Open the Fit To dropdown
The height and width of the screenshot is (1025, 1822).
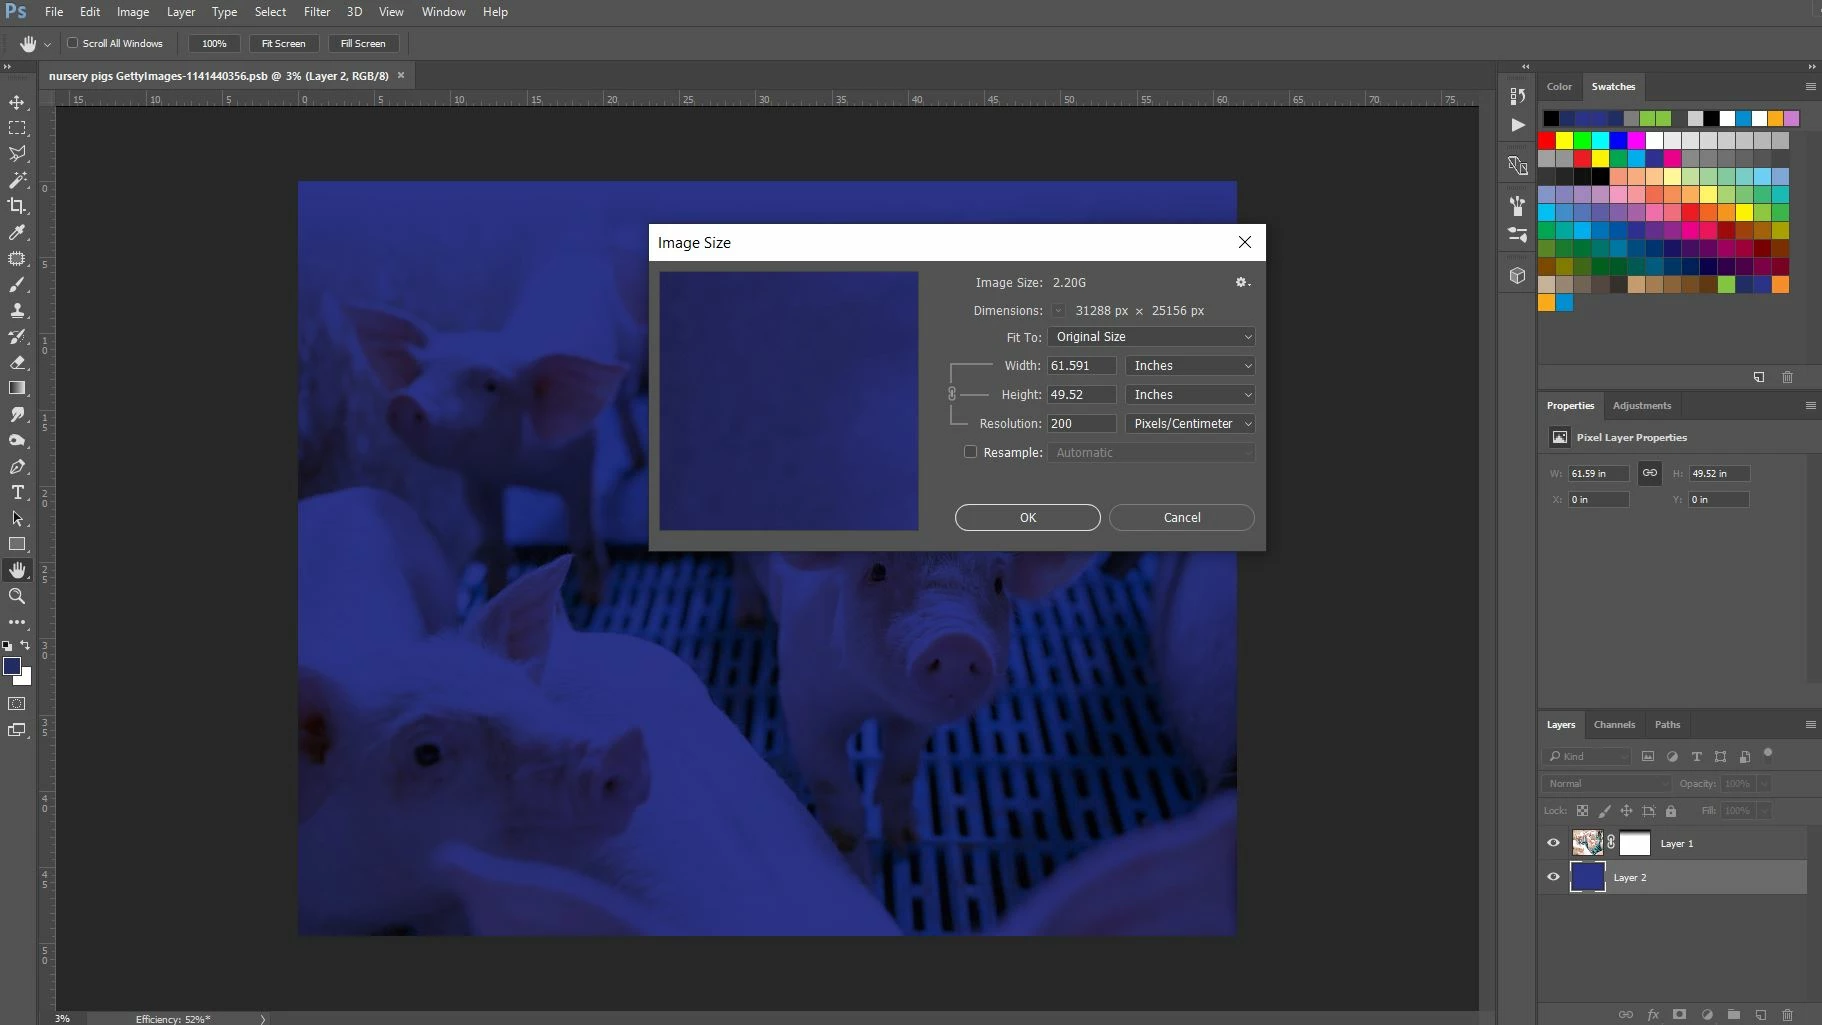point(1151,337)
